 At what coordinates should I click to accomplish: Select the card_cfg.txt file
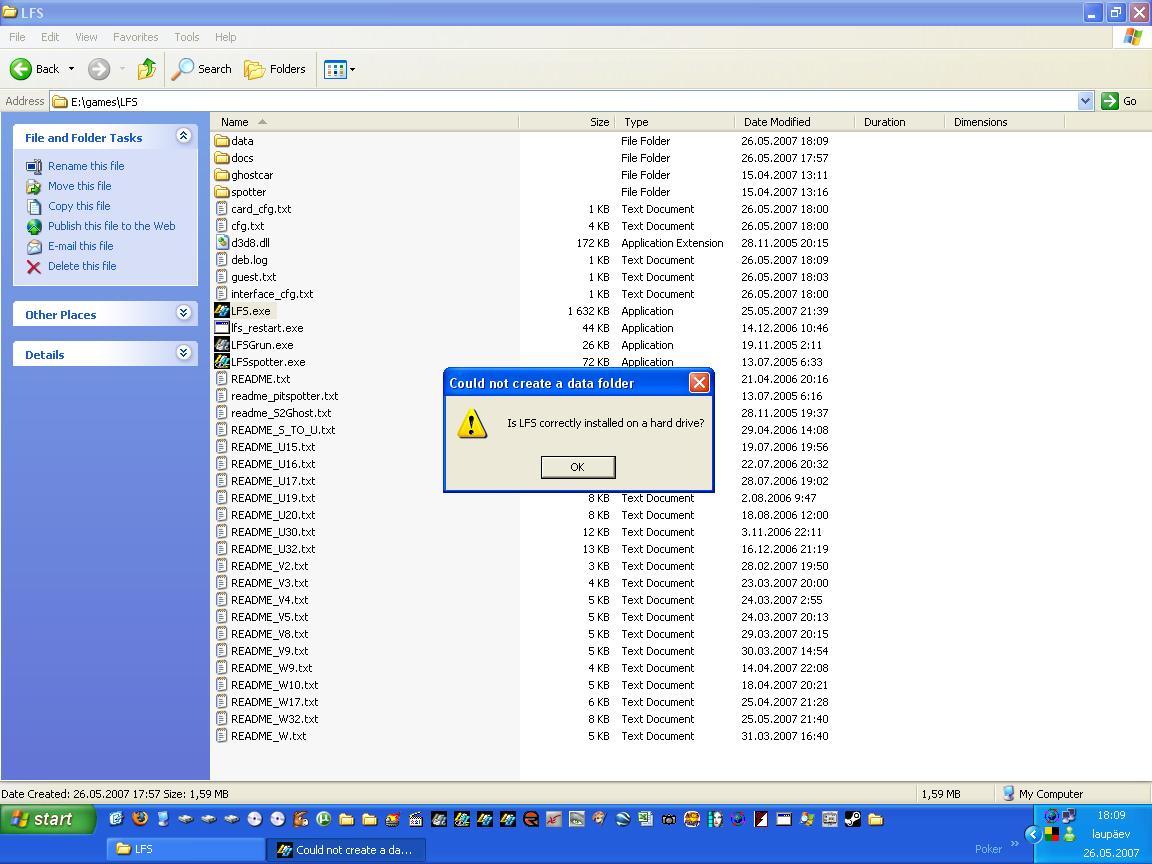[261, 209]
